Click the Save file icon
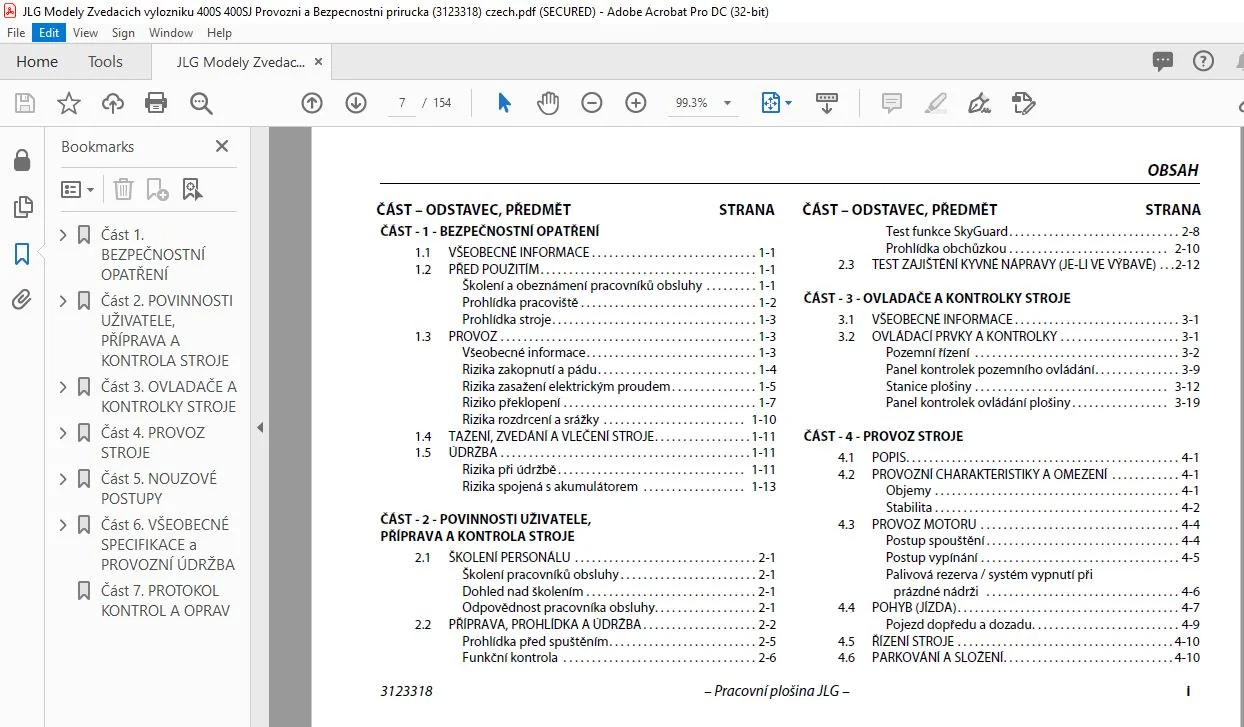Screen dimensions: 1244x727 (25, 103)
